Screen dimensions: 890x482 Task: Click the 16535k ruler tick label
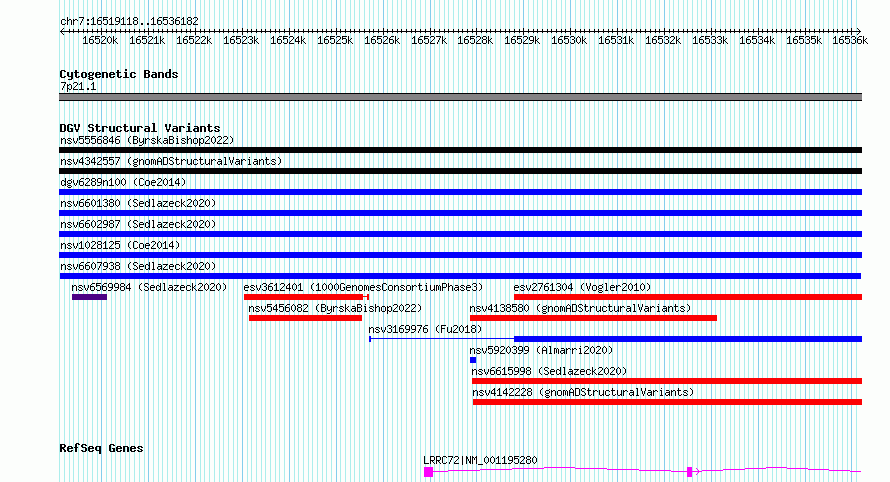(x=804, y=41)
